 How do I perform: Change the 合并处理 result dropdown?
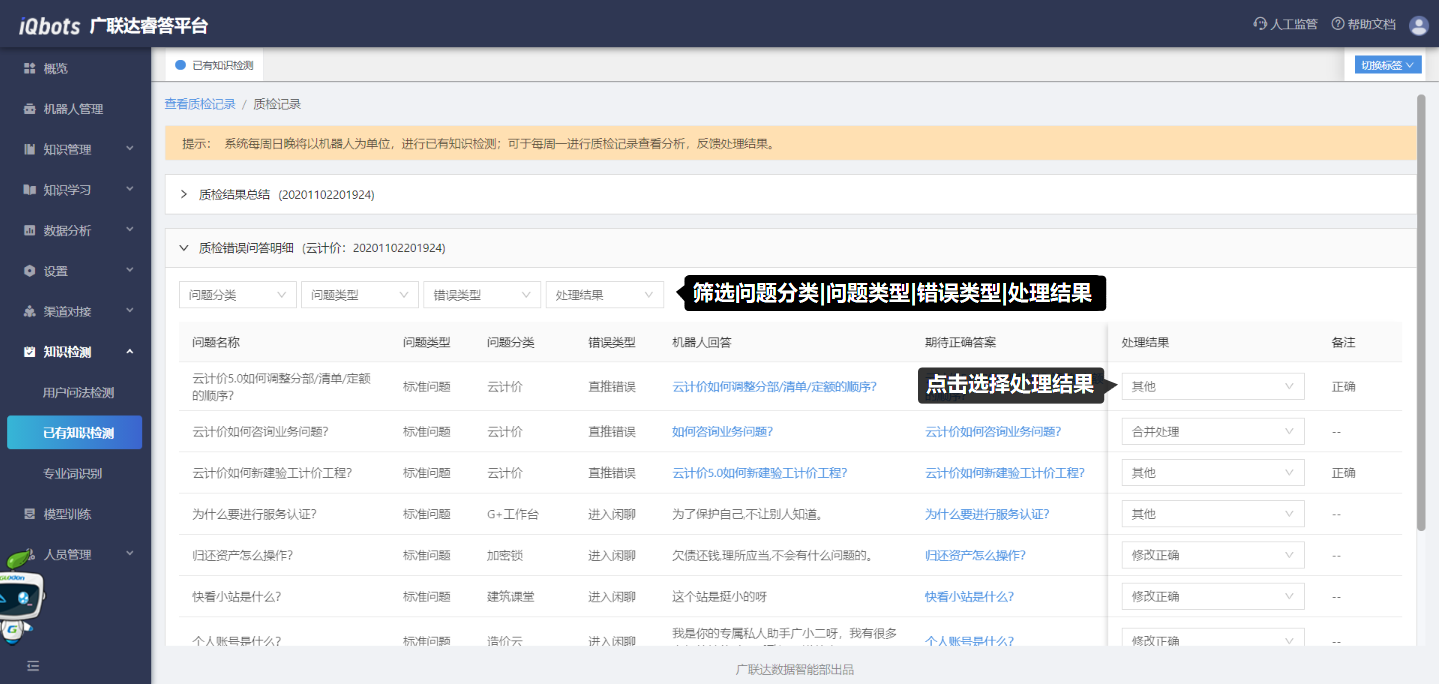point(1212,432)
